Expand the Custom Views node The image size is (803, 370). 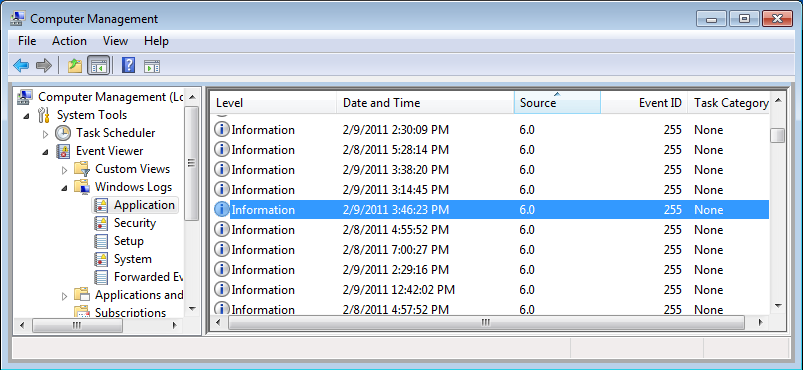[x=65, y=169]
